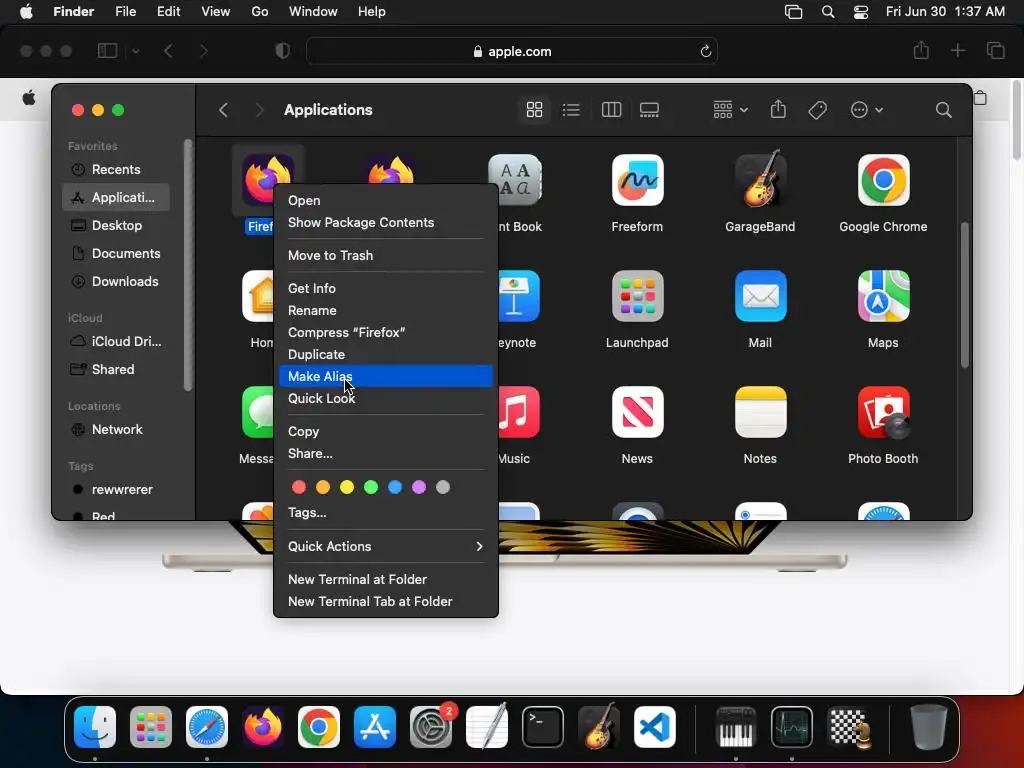Choose Duplicate in context menu
This screenshot has height=768, width=1024.
(x=385, y=355)
